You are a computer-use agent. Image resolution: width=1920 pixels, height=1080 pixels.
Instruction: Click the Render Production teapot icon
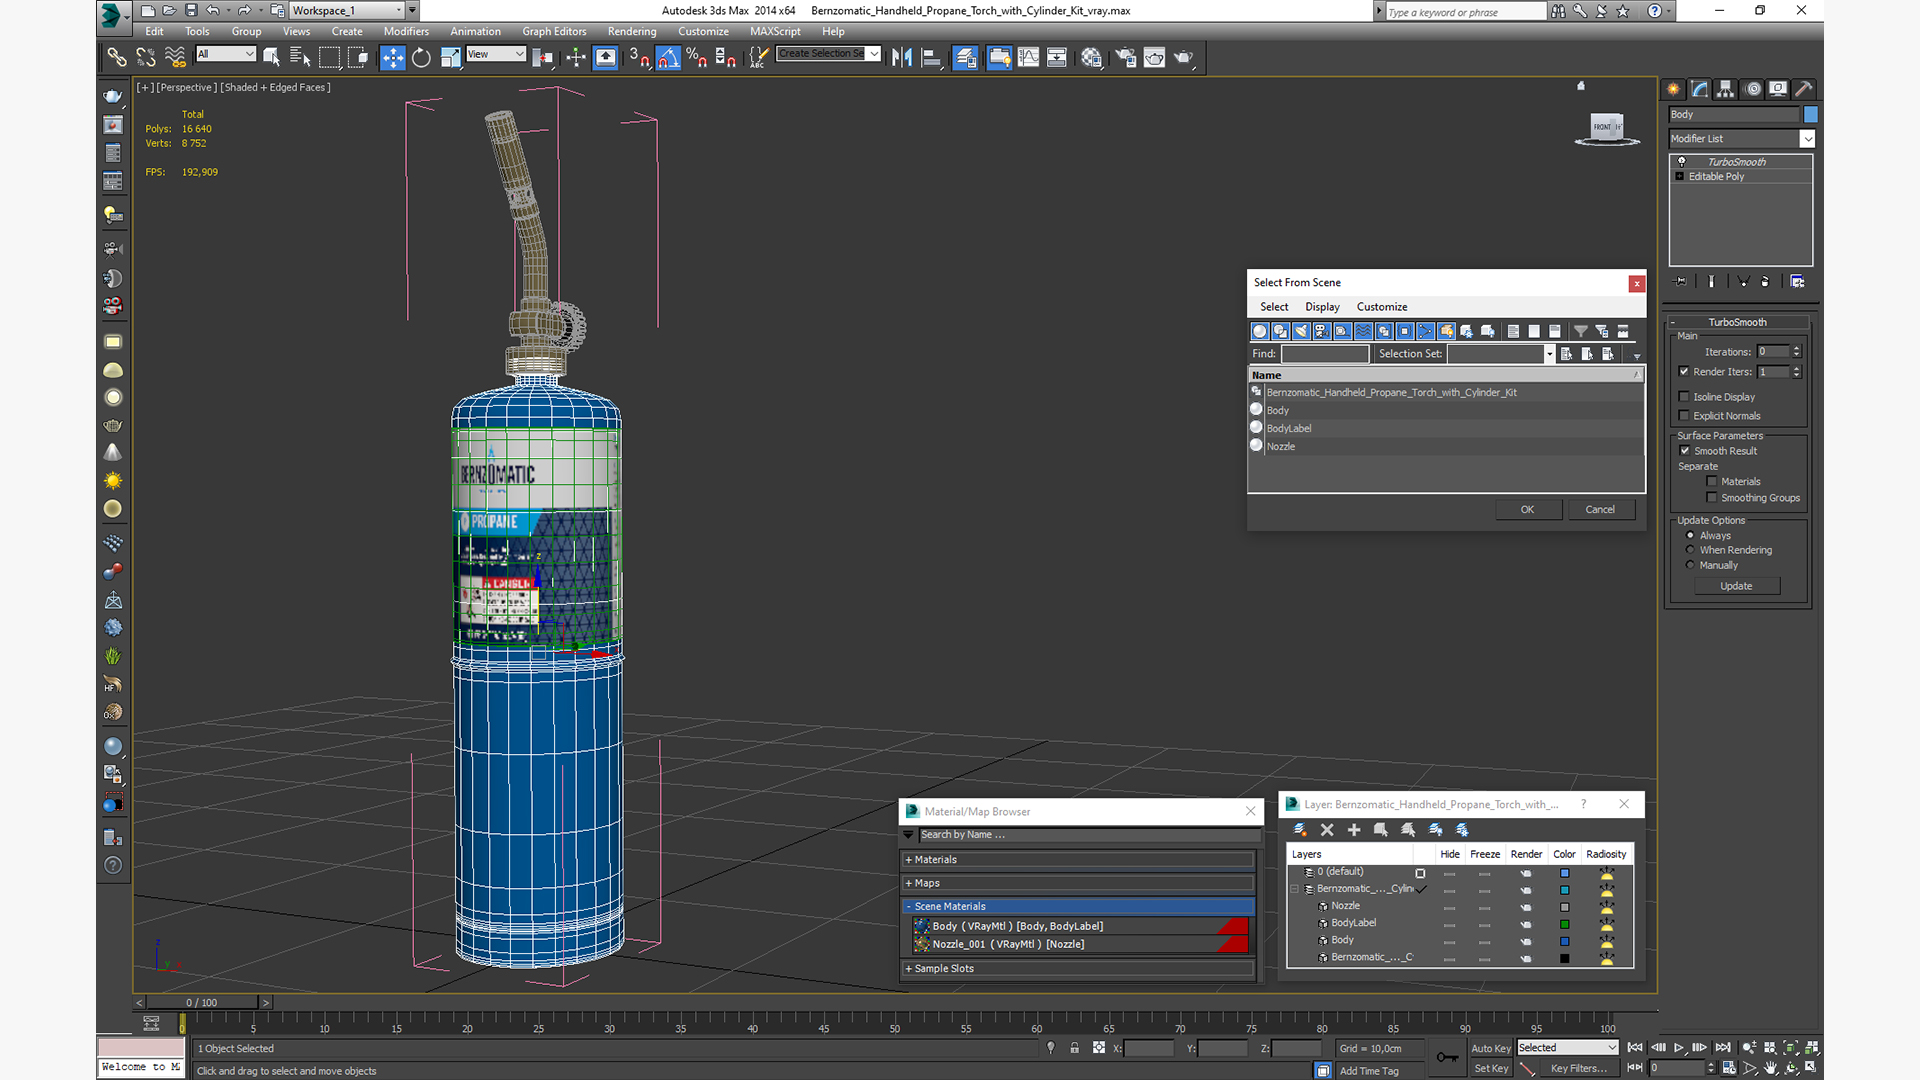point(1184,58)
